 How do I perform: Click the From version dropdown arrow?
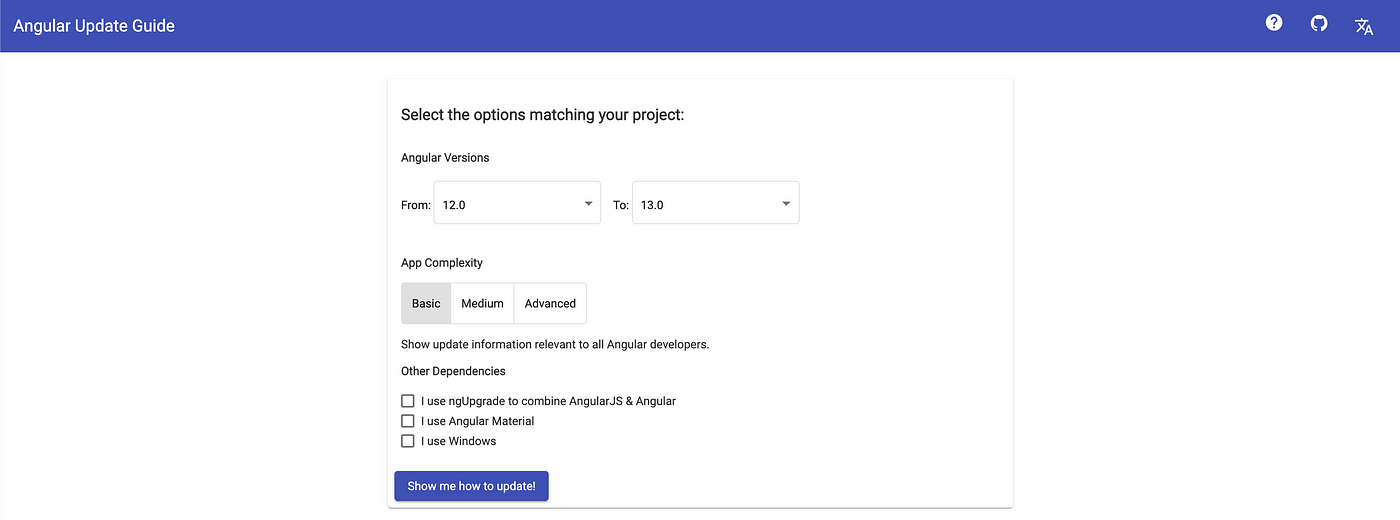click(x=588, y=204)
